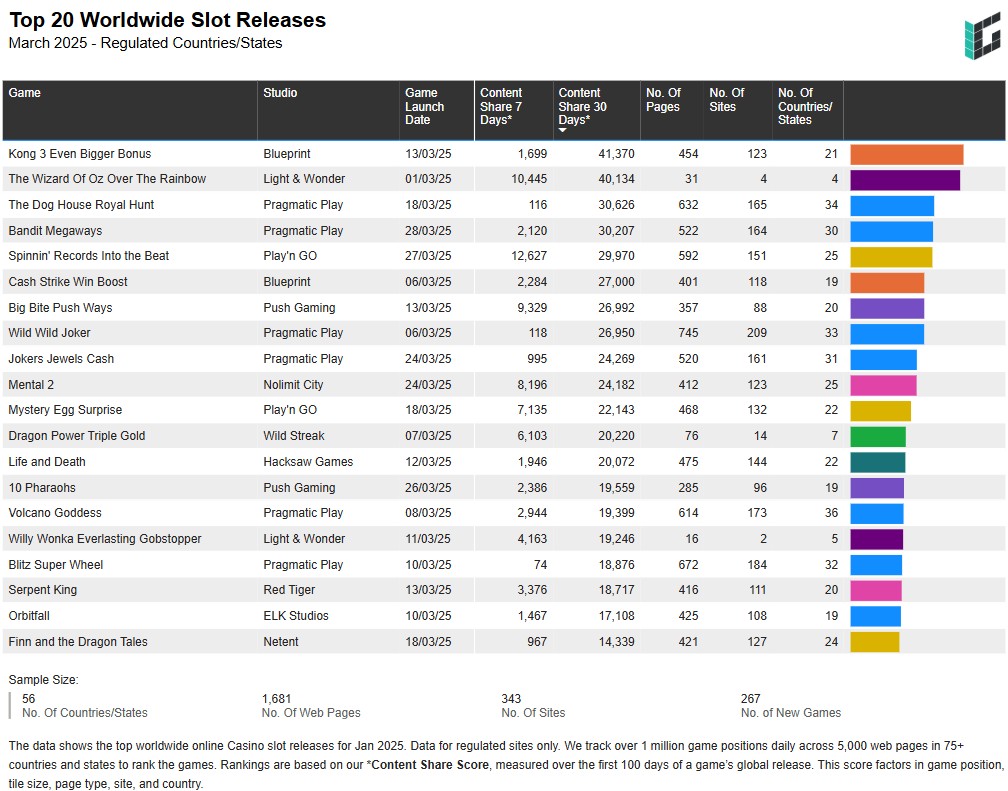Sort by the Studio column header
1008x791 pixels.
[x=280, y=93]
